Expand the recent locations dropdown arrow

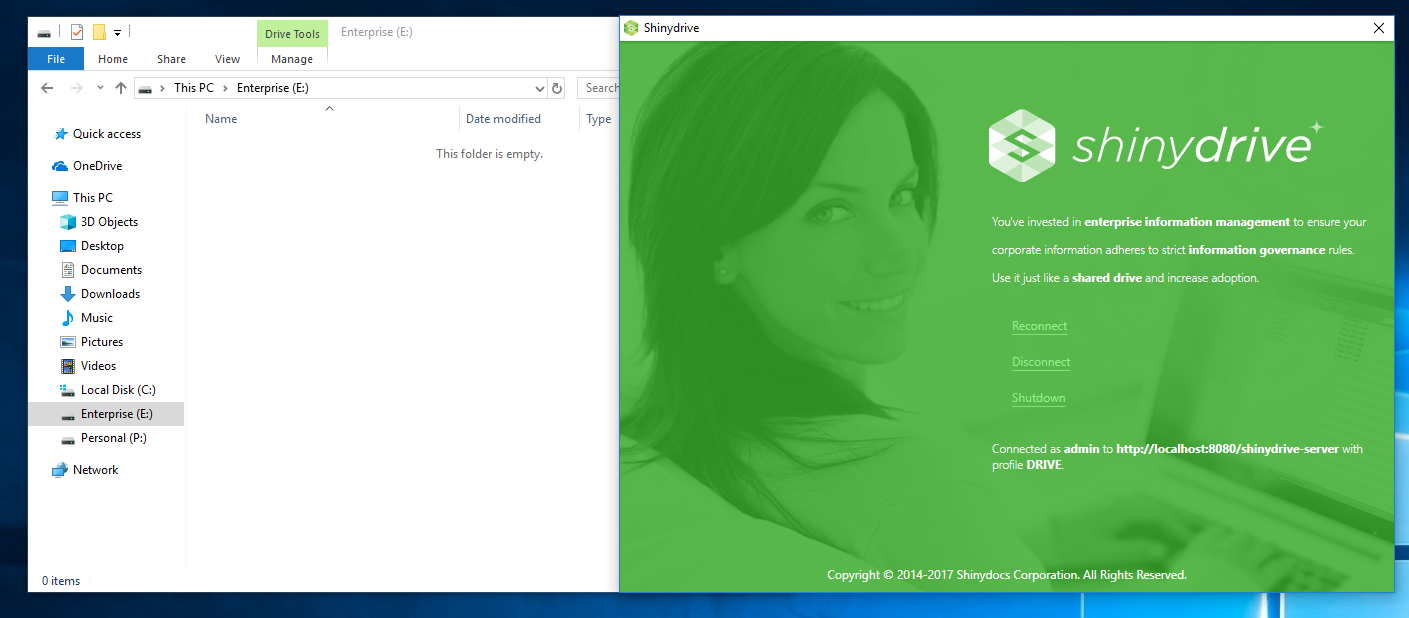click(100, 88)
